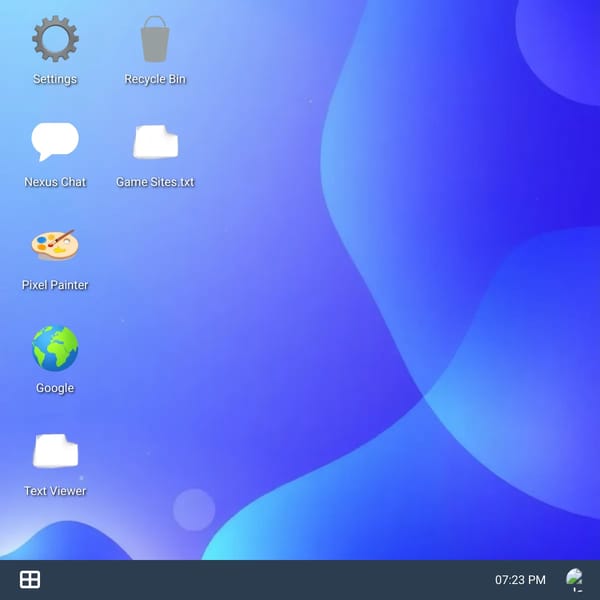Click the system tray icon beside the clock
This screenshot has width=600, height=600.
point(574,579)
